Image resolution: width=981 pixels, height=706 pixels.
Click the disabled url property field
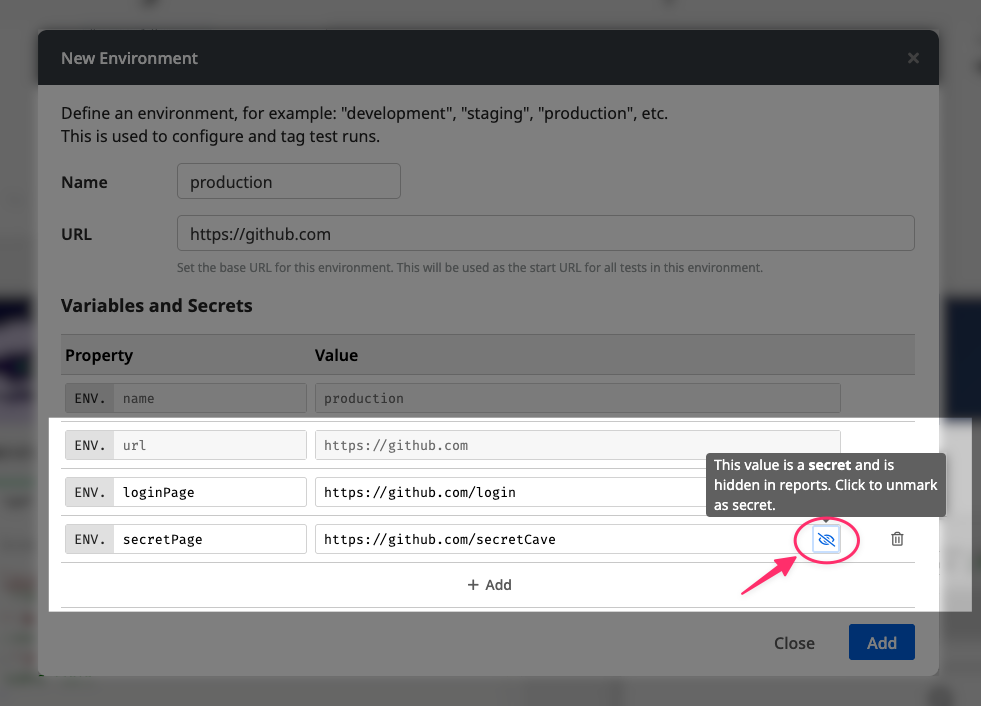[208, 445]
